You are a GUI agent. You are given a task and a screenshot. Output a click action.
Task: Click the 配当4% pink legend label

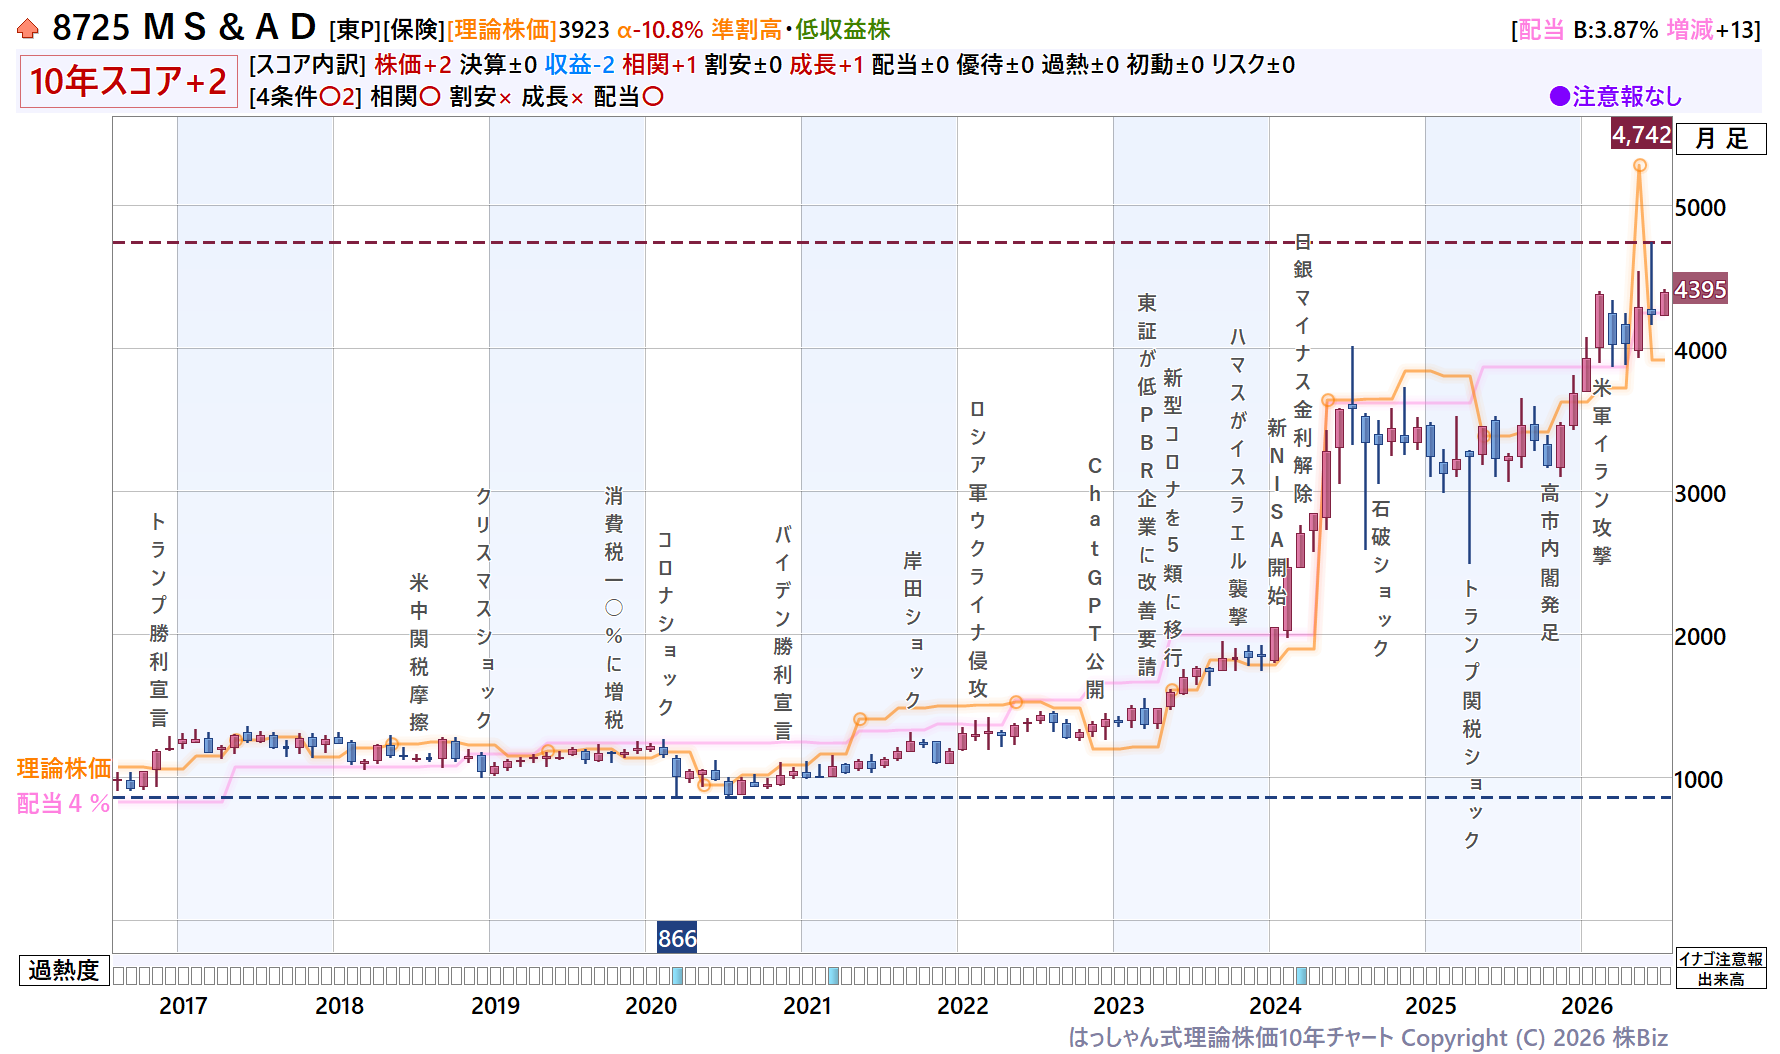(64, 803)
